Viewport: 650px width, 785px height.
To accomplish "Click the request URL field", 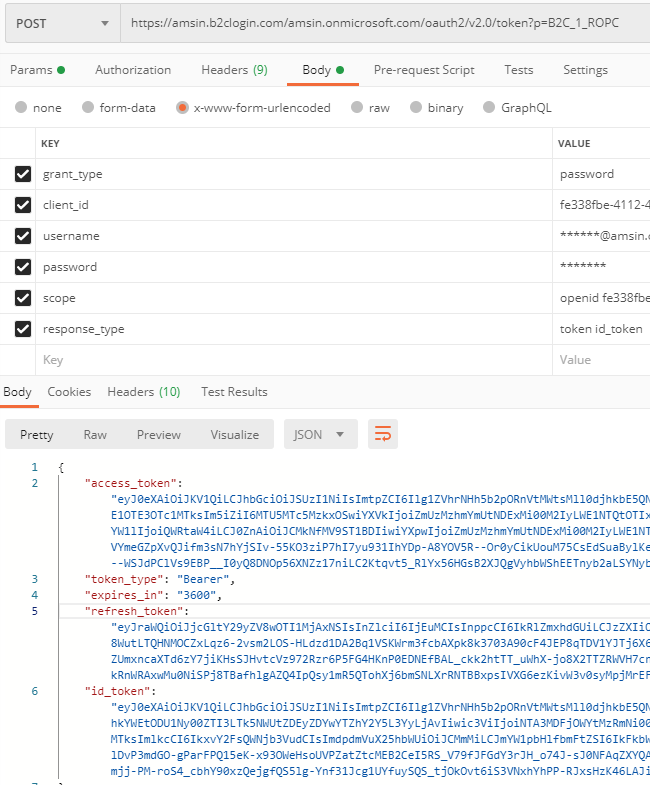I will (385, 23).
